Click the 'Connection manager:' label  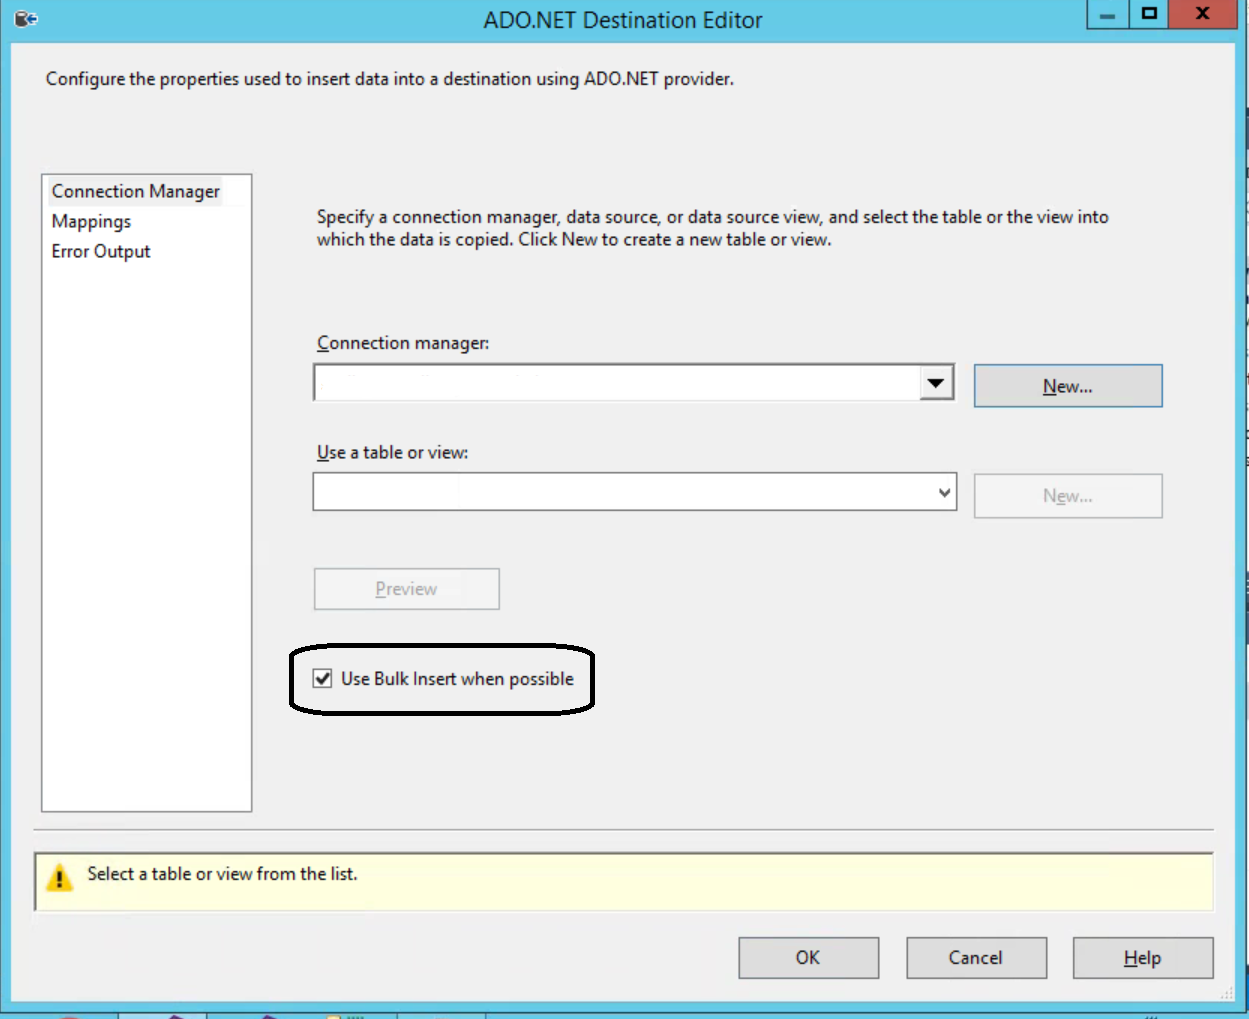point(403,343)
